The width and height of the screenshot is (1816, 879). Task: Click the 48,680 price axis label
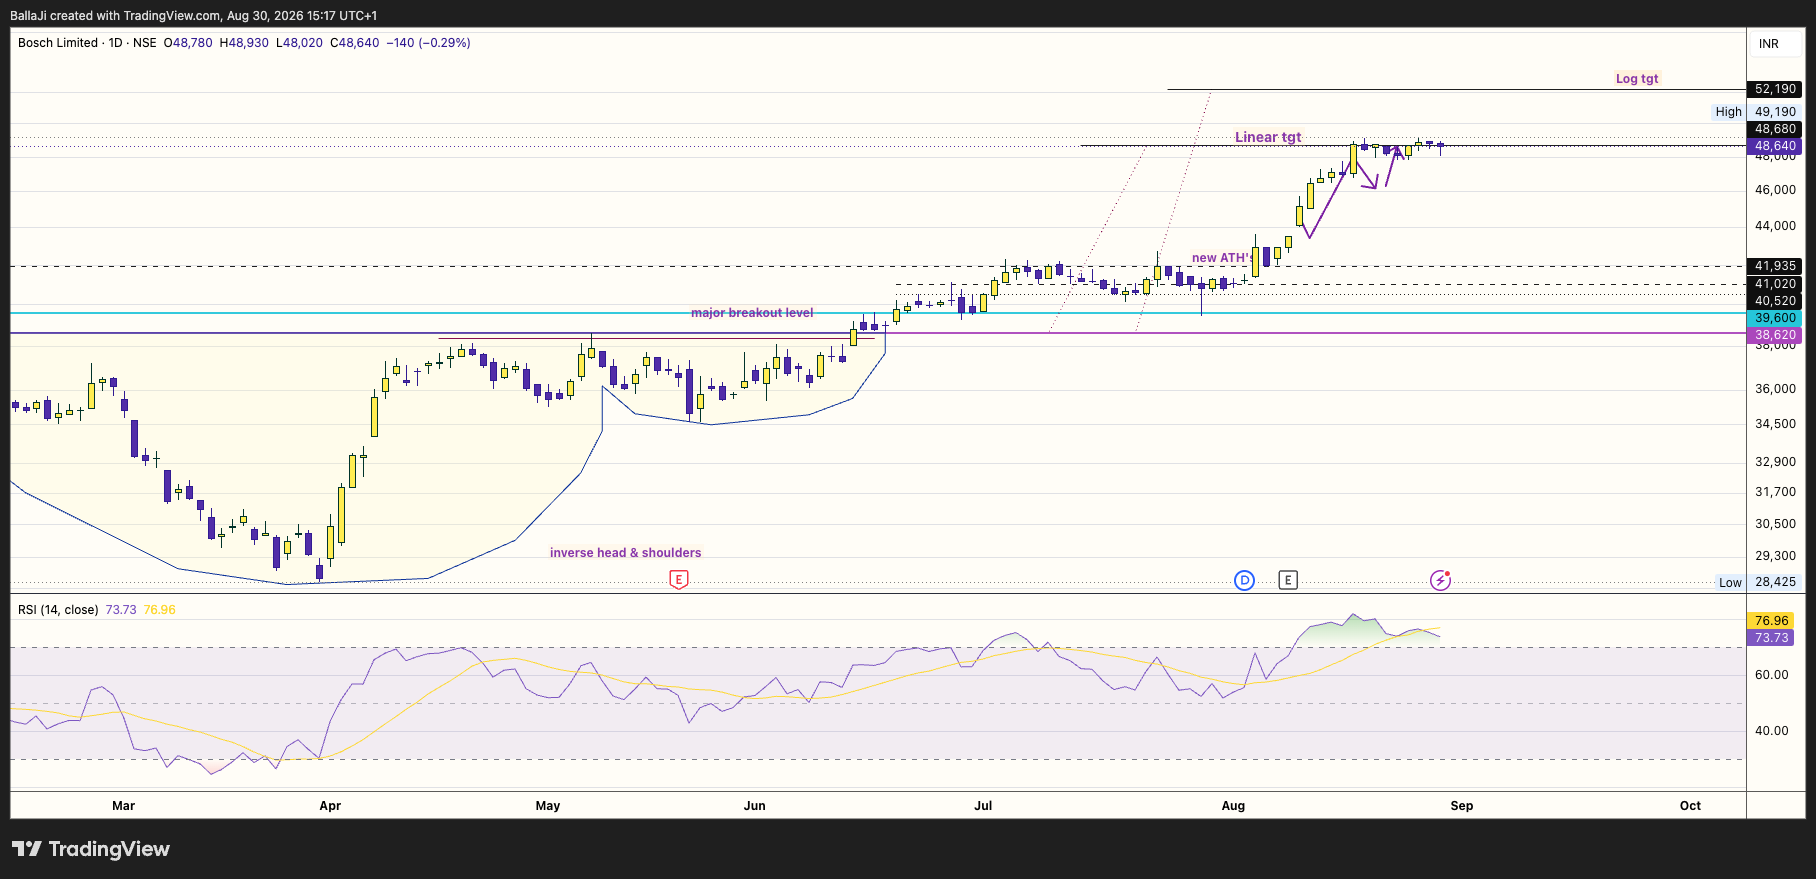click(1775, 129)
